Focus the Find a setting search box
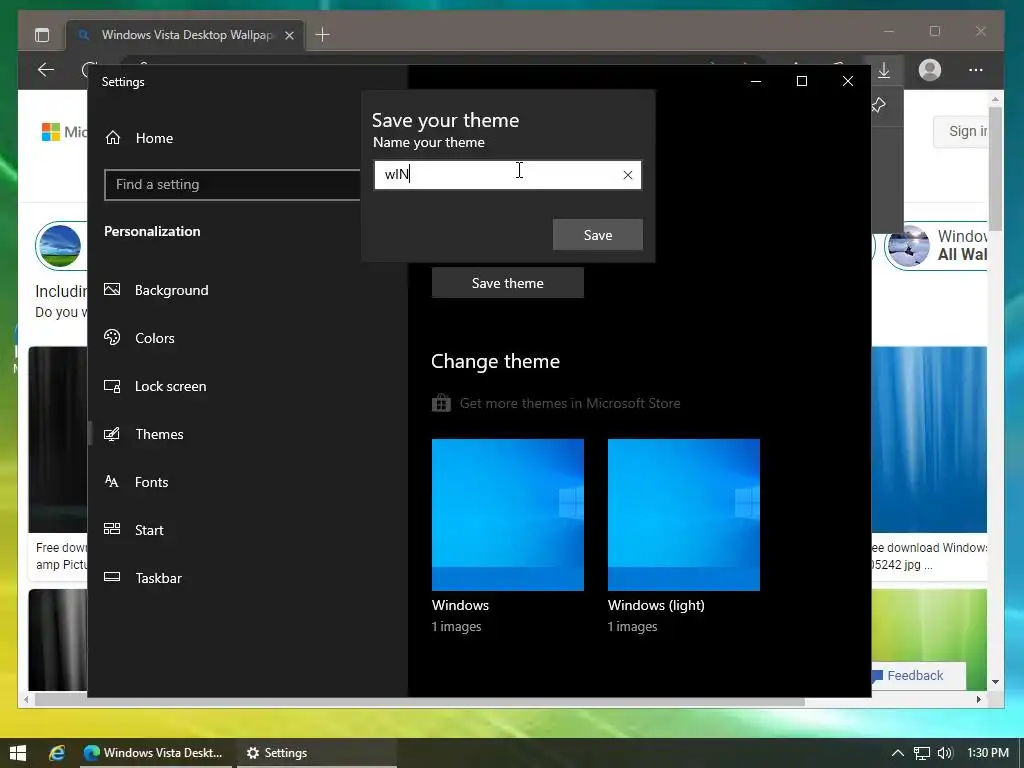Image resolution: width=1024 pixels, height=768 pixels. (x=232, y=185)
